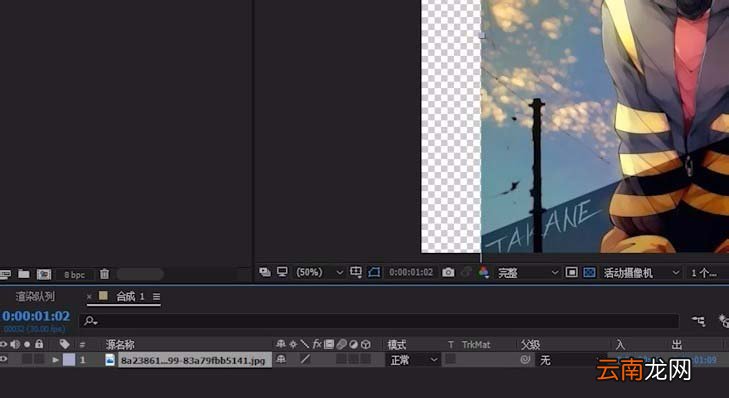Toggle the shy switch for layer 1
The width and height of the screenshot is (729, 398).
tap(281, 359)
